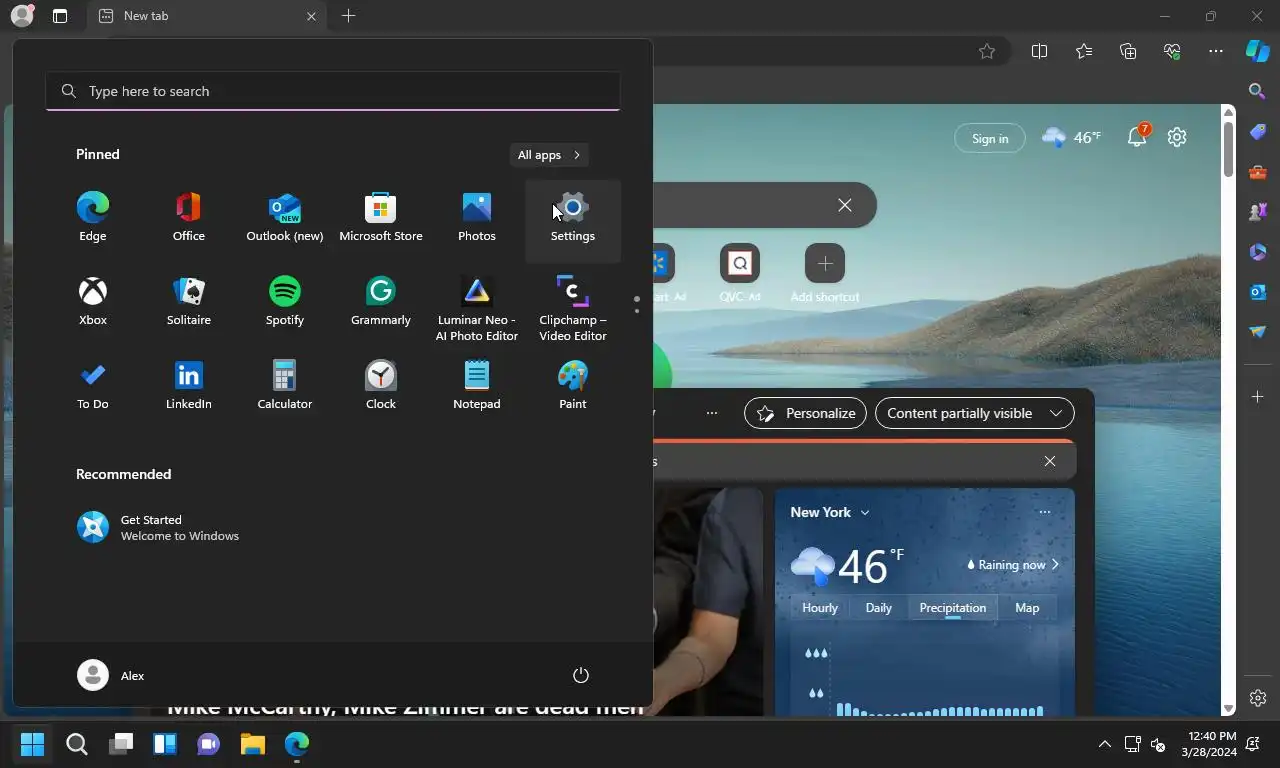Open the Microsoft Store app

tap(381, 219)
